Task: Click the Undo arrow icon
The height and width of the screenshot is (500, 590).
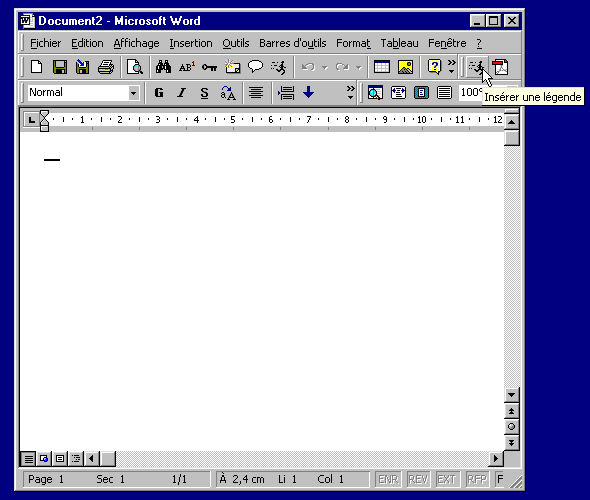Action: tap(309, 67)
